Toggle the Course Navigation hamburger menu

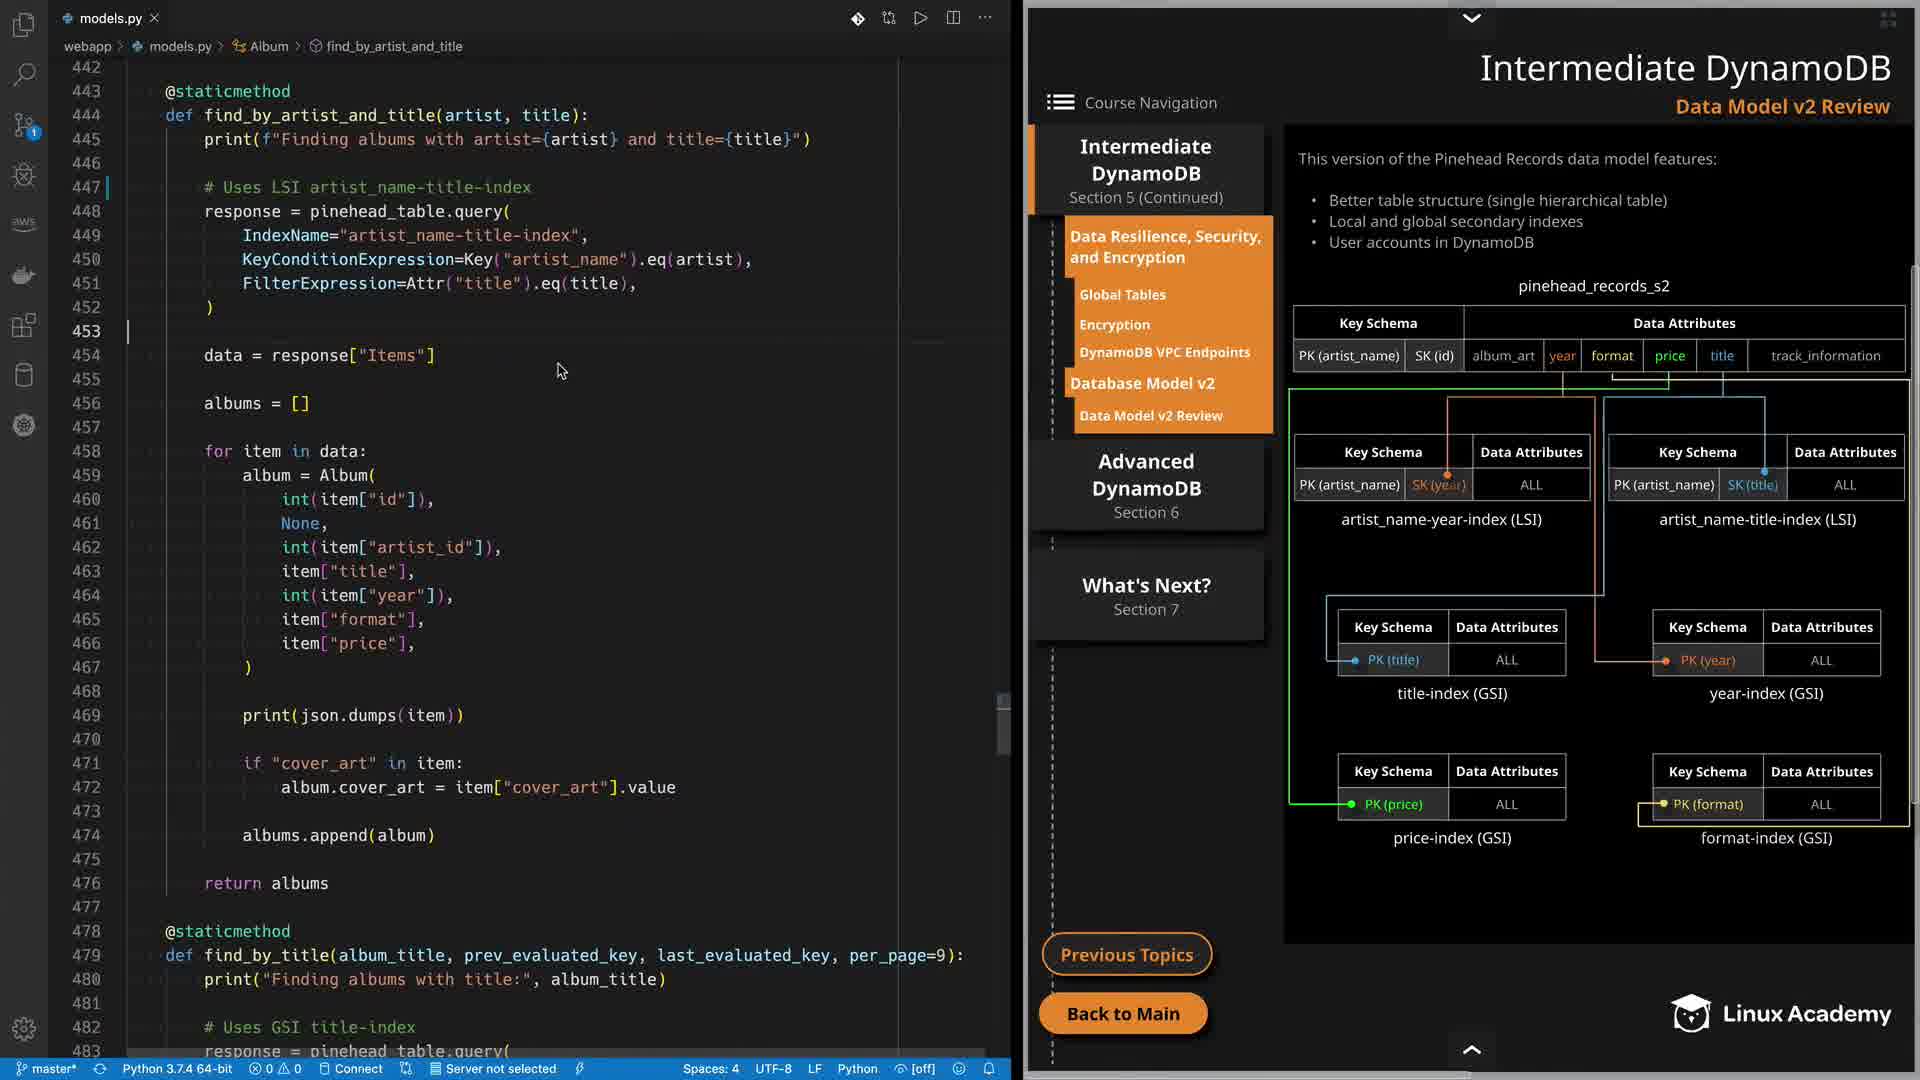coord(1060,102)
